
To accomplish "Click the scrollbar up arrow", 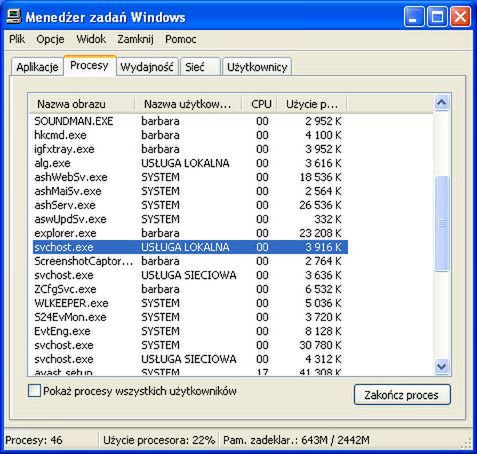I will [442, 103].
